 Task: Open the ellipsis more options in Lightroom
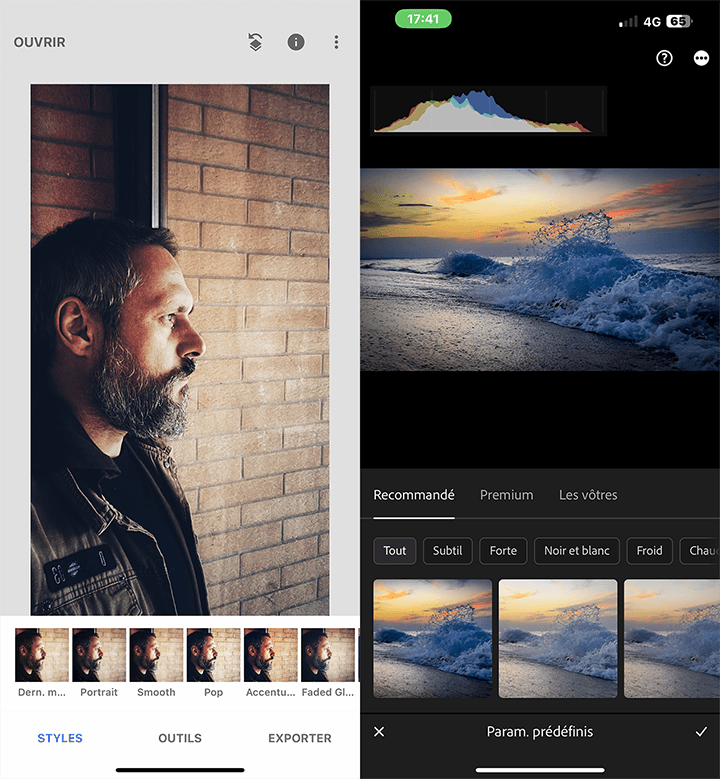pos(701,58)
